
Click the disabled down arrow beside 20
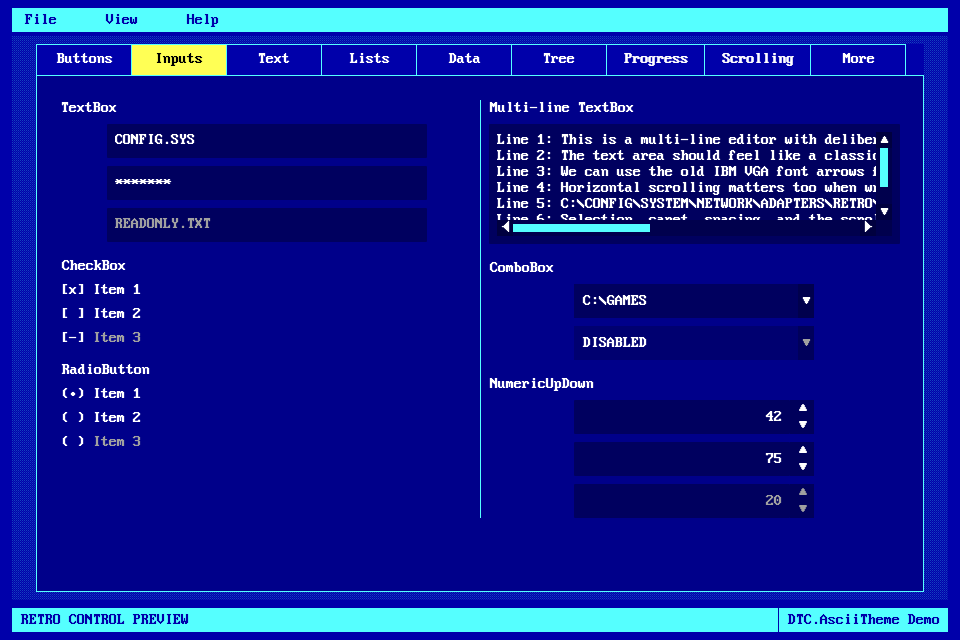(803, 508)
